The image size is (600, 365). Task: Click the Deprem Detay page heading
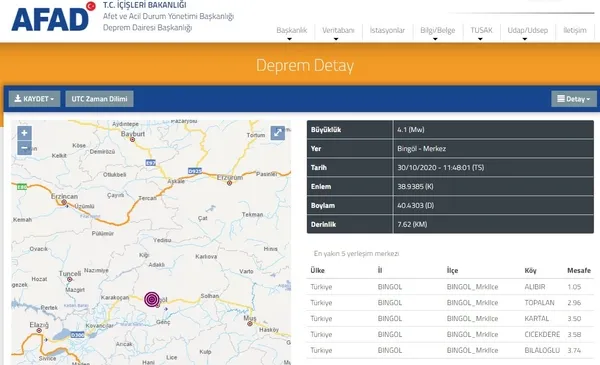pos(305,65)
